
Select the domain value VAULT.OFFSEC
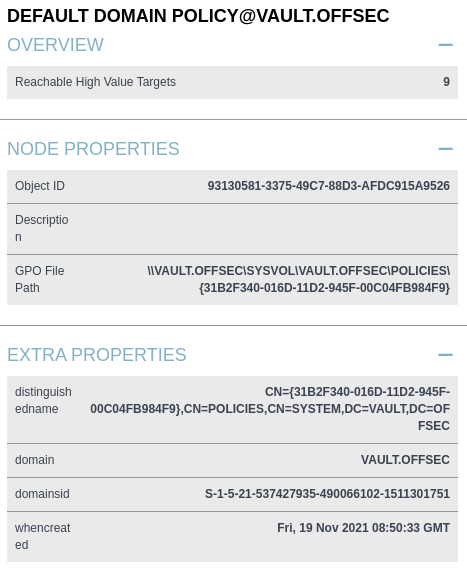405,460
